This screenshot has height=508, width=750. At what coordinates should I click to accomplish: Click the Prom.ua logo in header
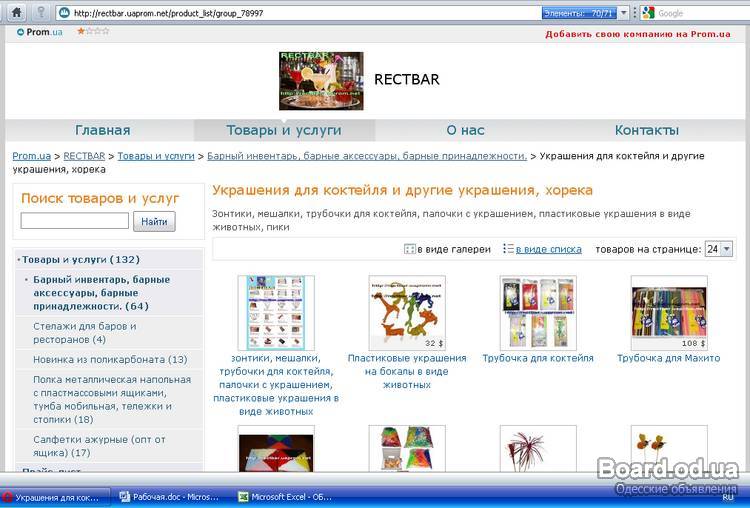coord(39,32)
